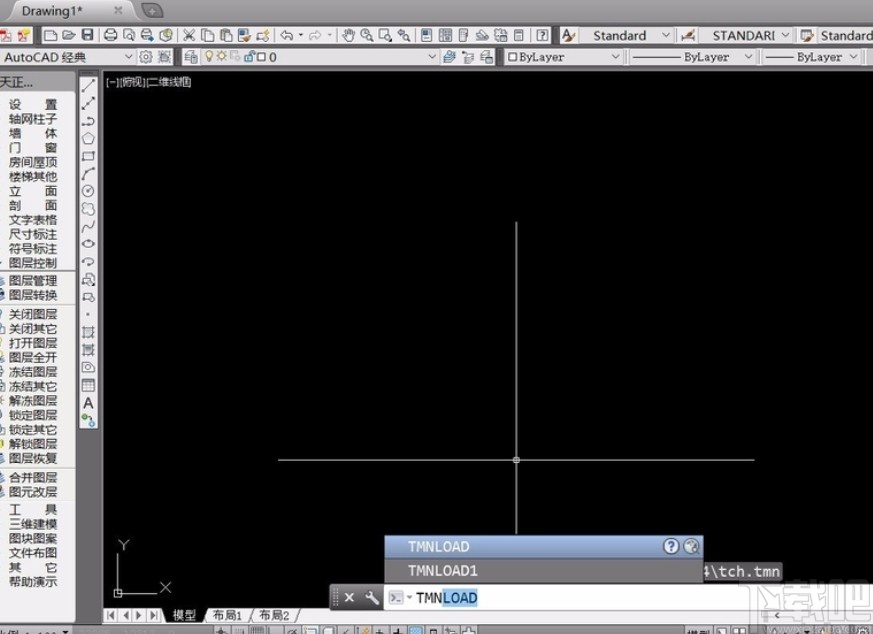Click the 帮助演示 menu item
The width and height of the screenshot is (873, 634).
pyautogui.click(x=33, y=582)
